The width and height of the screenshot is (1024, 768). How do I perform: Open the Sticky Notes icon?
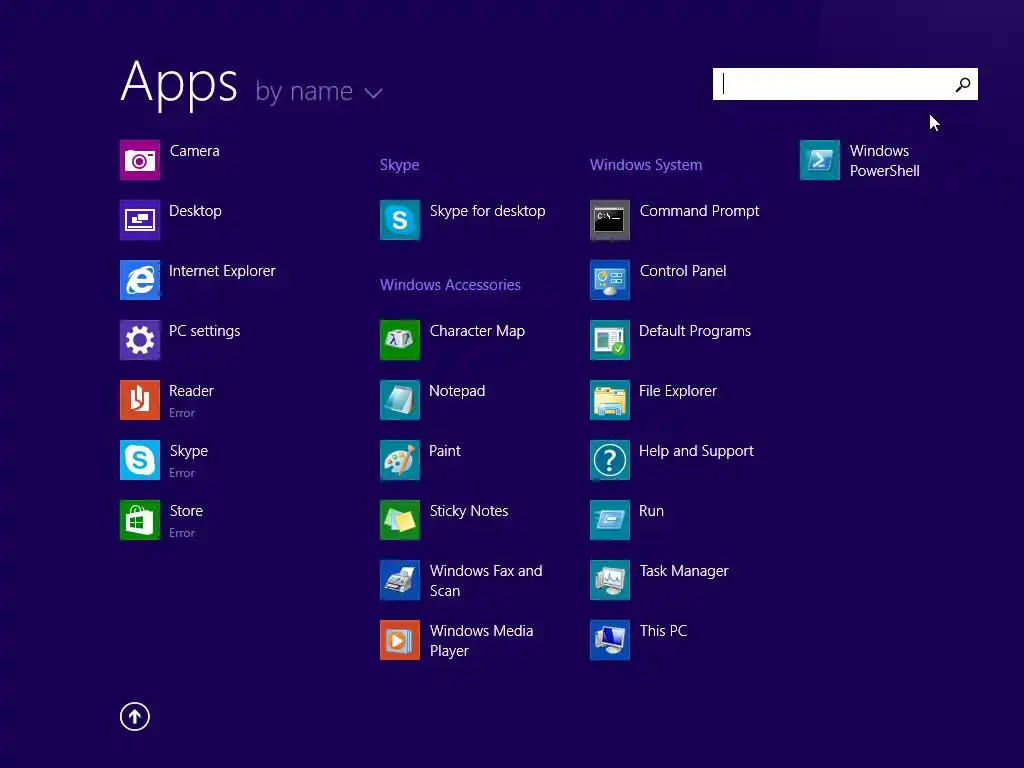tap(400, 520)
